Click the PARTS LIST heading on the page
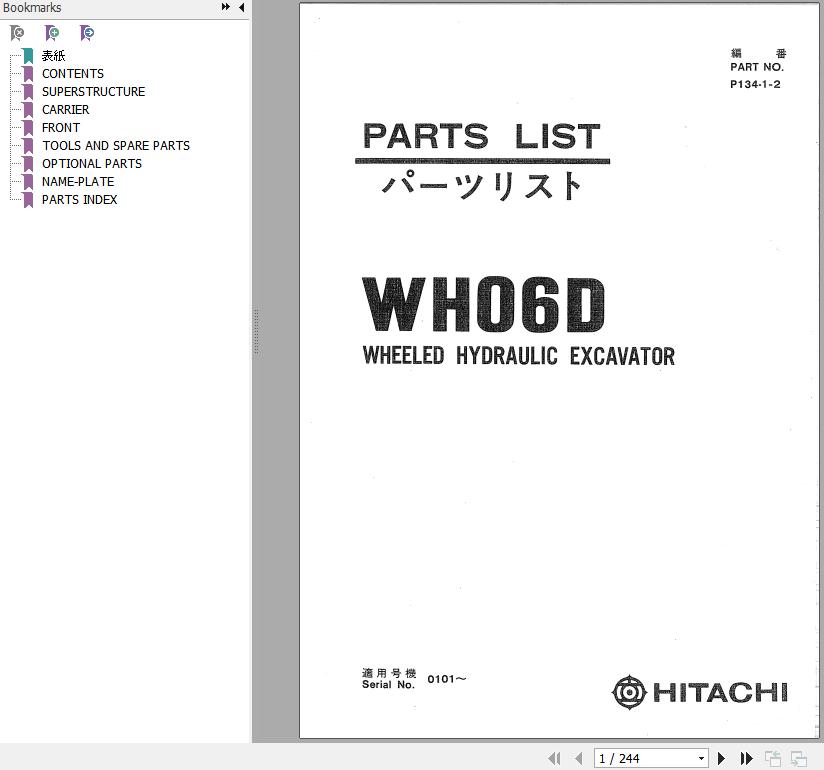This screenshot has height=770, width=824. tap(482, 136)
